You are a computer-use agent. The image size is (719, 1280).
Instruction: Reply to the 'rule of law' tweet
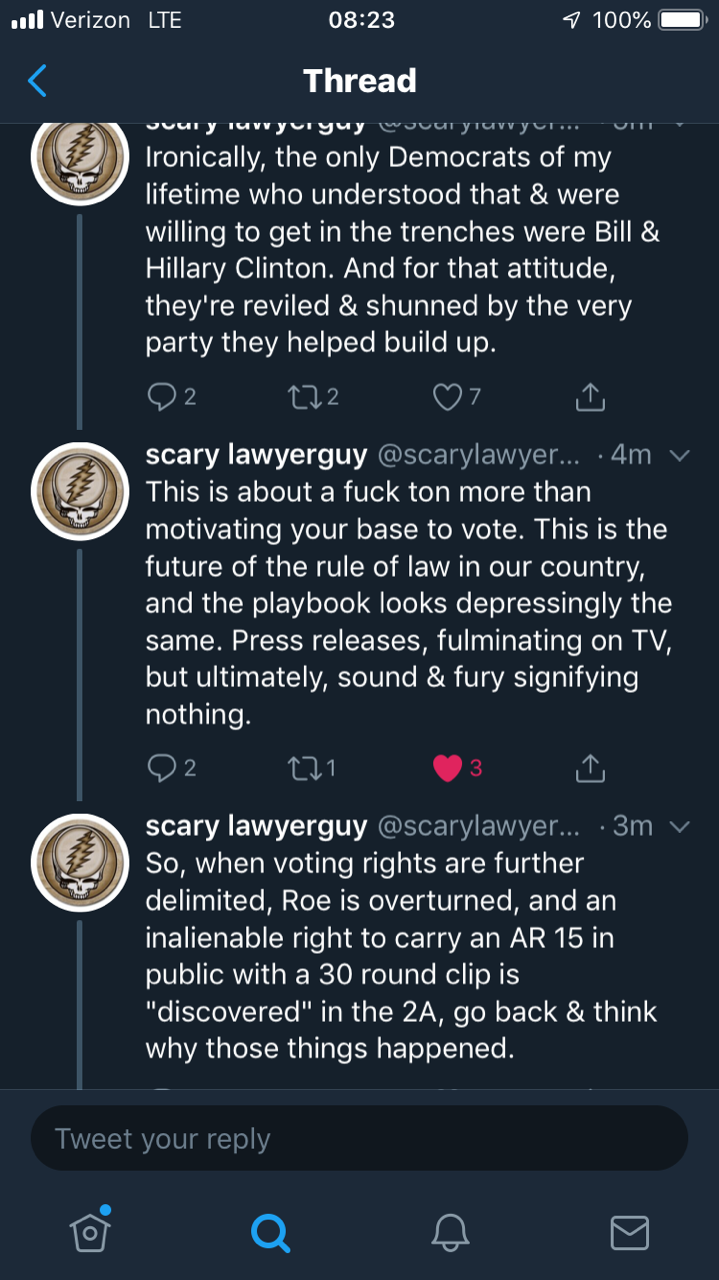[x=161, y=767]
